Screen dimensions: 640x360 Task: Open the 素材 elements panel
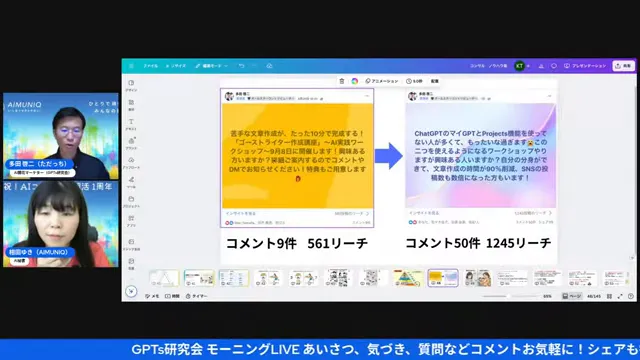pyautogui.click(x=131, y=105)
